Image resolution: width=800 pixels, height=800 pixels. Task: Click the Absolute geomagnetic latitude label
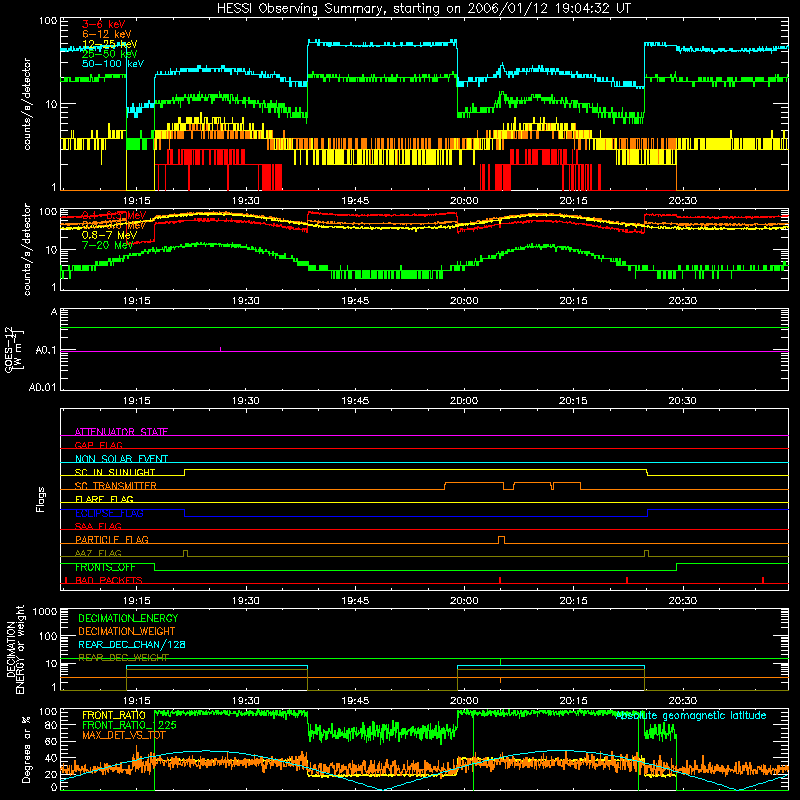coord(691,716)
